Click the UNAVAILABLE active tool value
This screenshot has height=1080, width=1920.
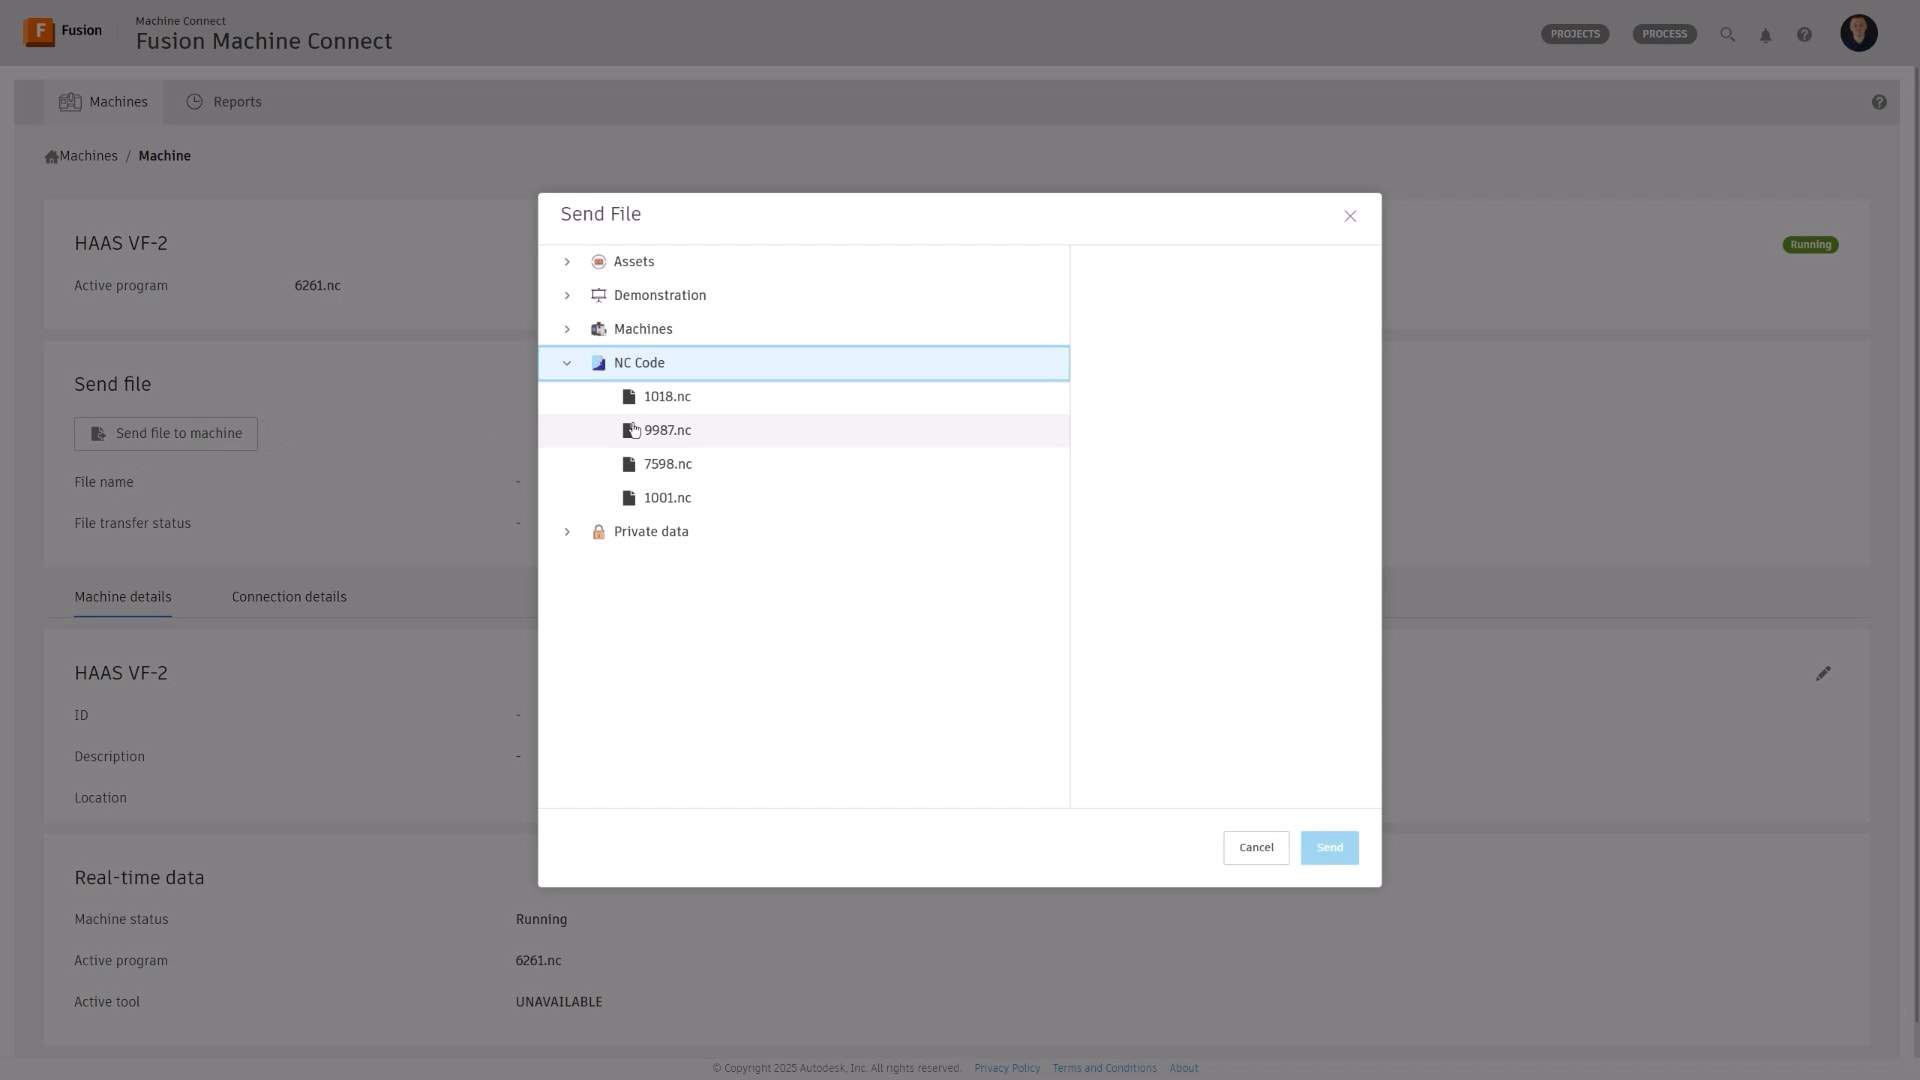coord(559,1002)
